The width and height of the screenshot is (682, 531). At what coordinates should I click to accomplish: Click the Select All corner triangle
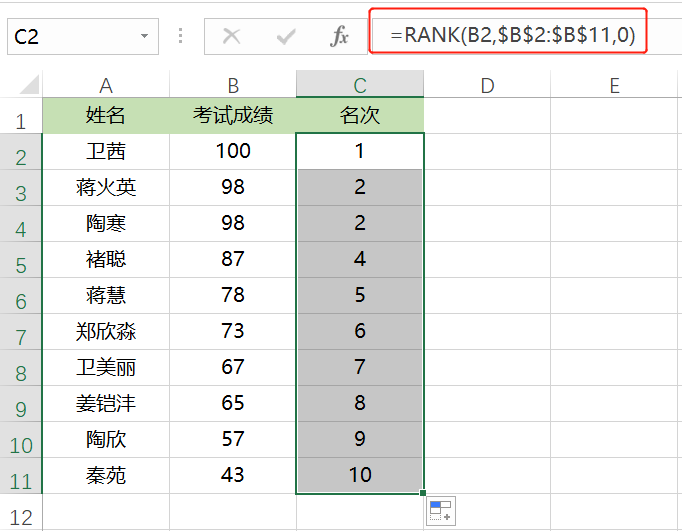pos(29,84)
